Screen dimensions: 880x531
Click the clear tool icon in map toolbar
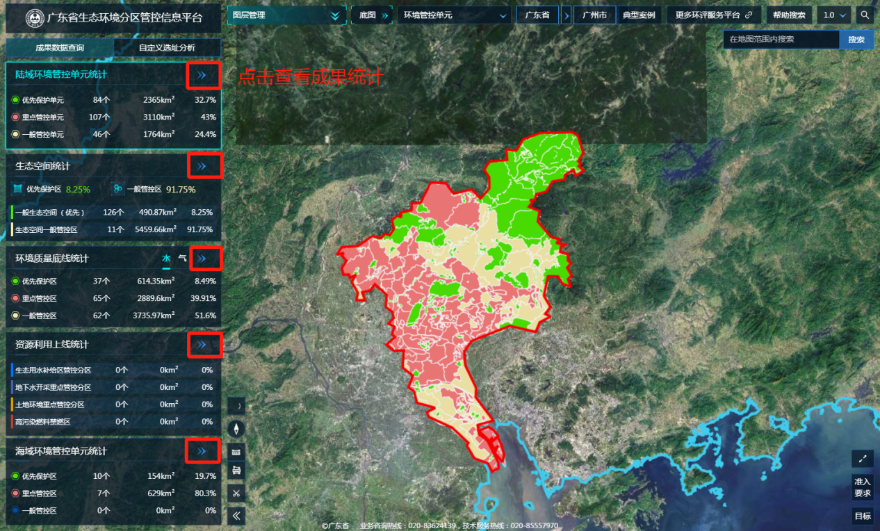237,492
